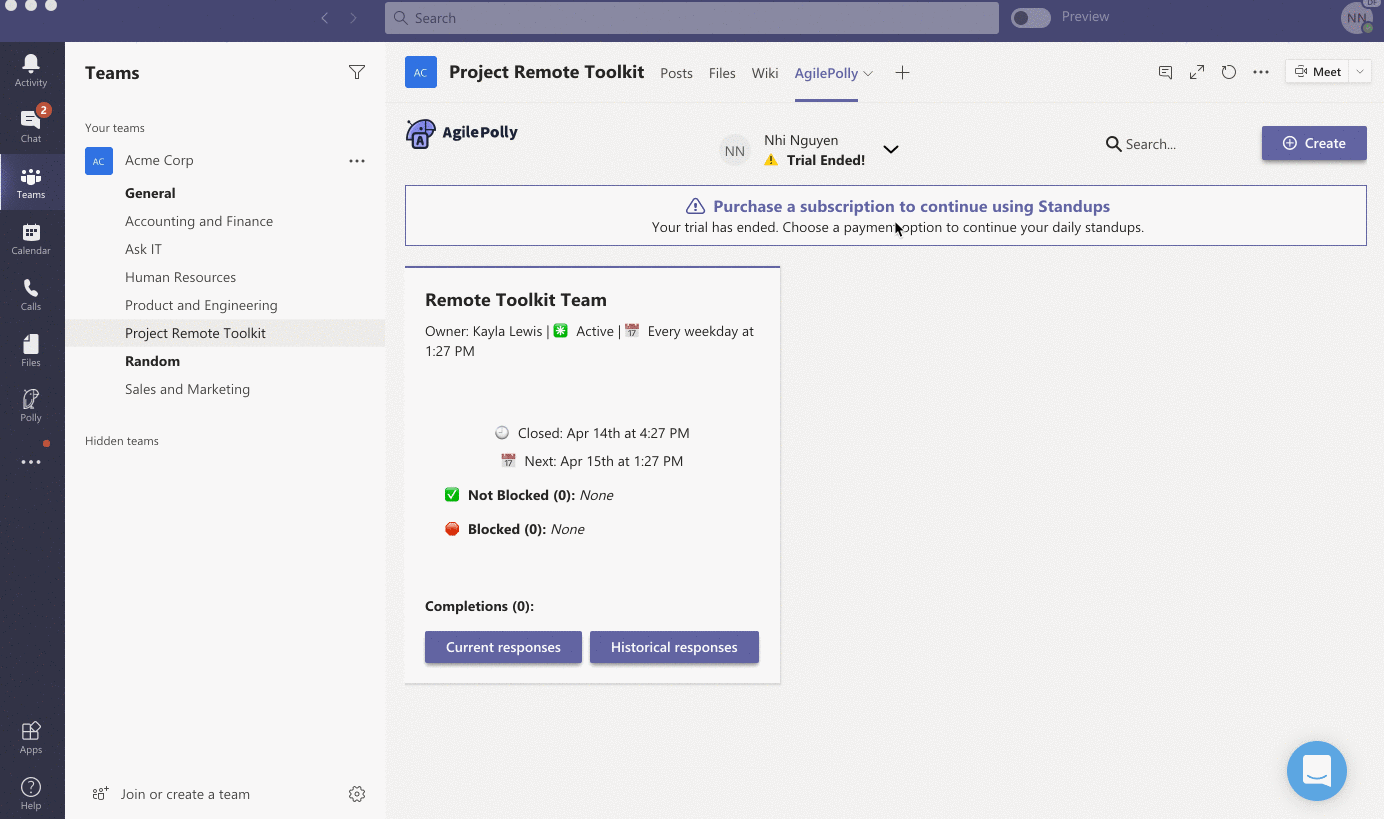The height and width of the screenshot is (819, 1384).
Task: Click the AC channel avatar in header
Action: coord(421,72)
